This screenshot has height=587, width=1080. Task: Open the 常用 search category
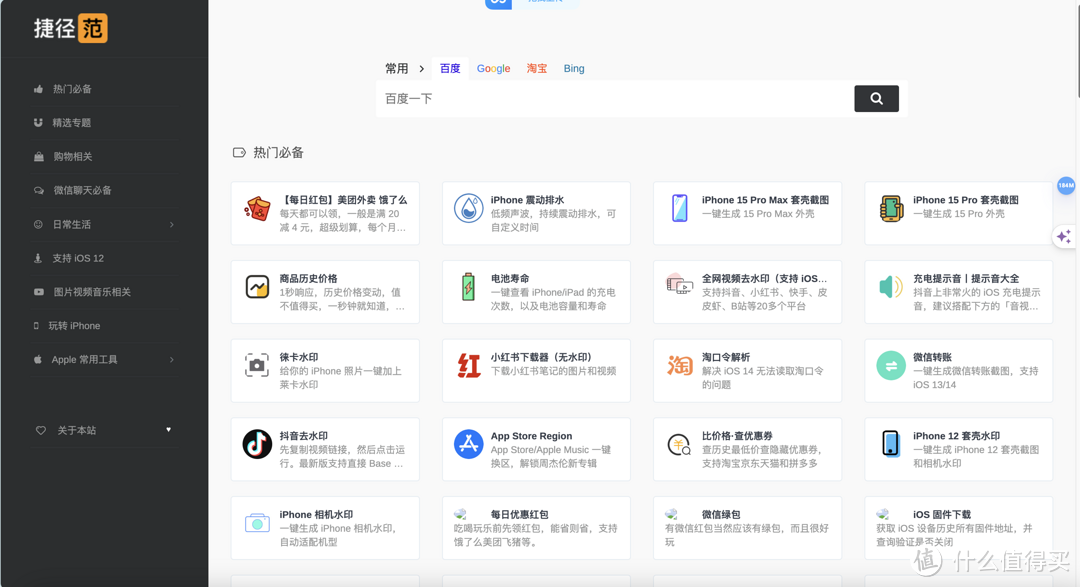[x=397, y=68]
